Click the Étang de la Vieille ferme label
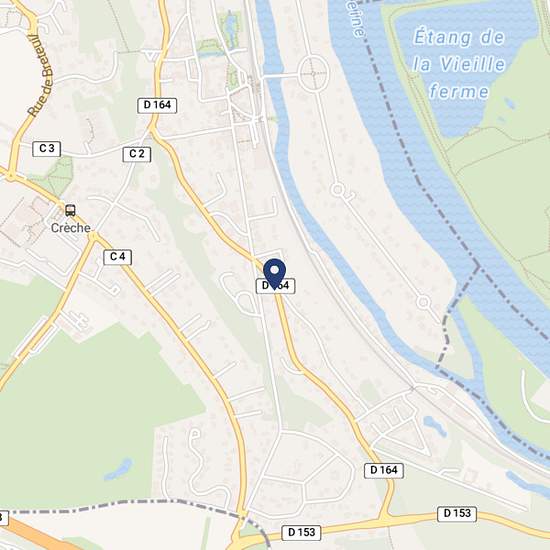The width and height of the screenshot is (550, 550). tap(459, 64)
